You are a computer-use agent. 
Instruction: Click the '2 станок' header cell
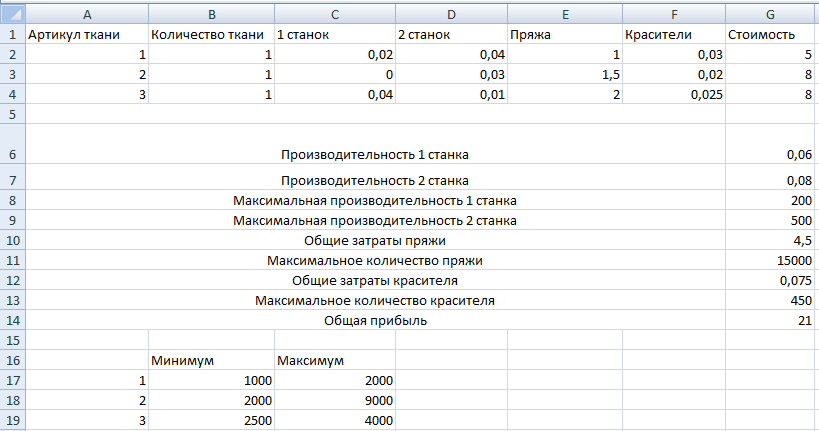point(451,34)
